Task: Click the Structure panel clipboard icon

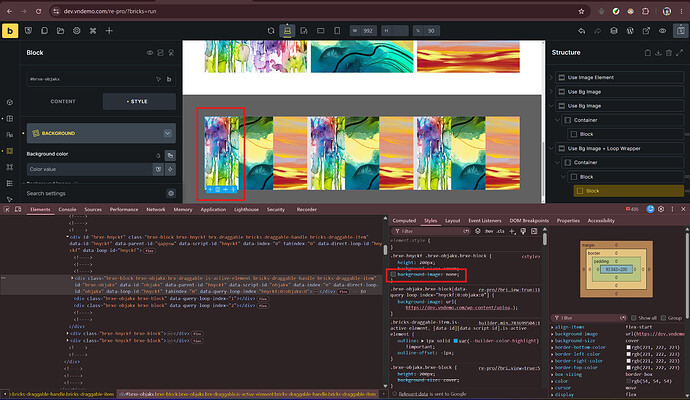Action: [648, 53]
